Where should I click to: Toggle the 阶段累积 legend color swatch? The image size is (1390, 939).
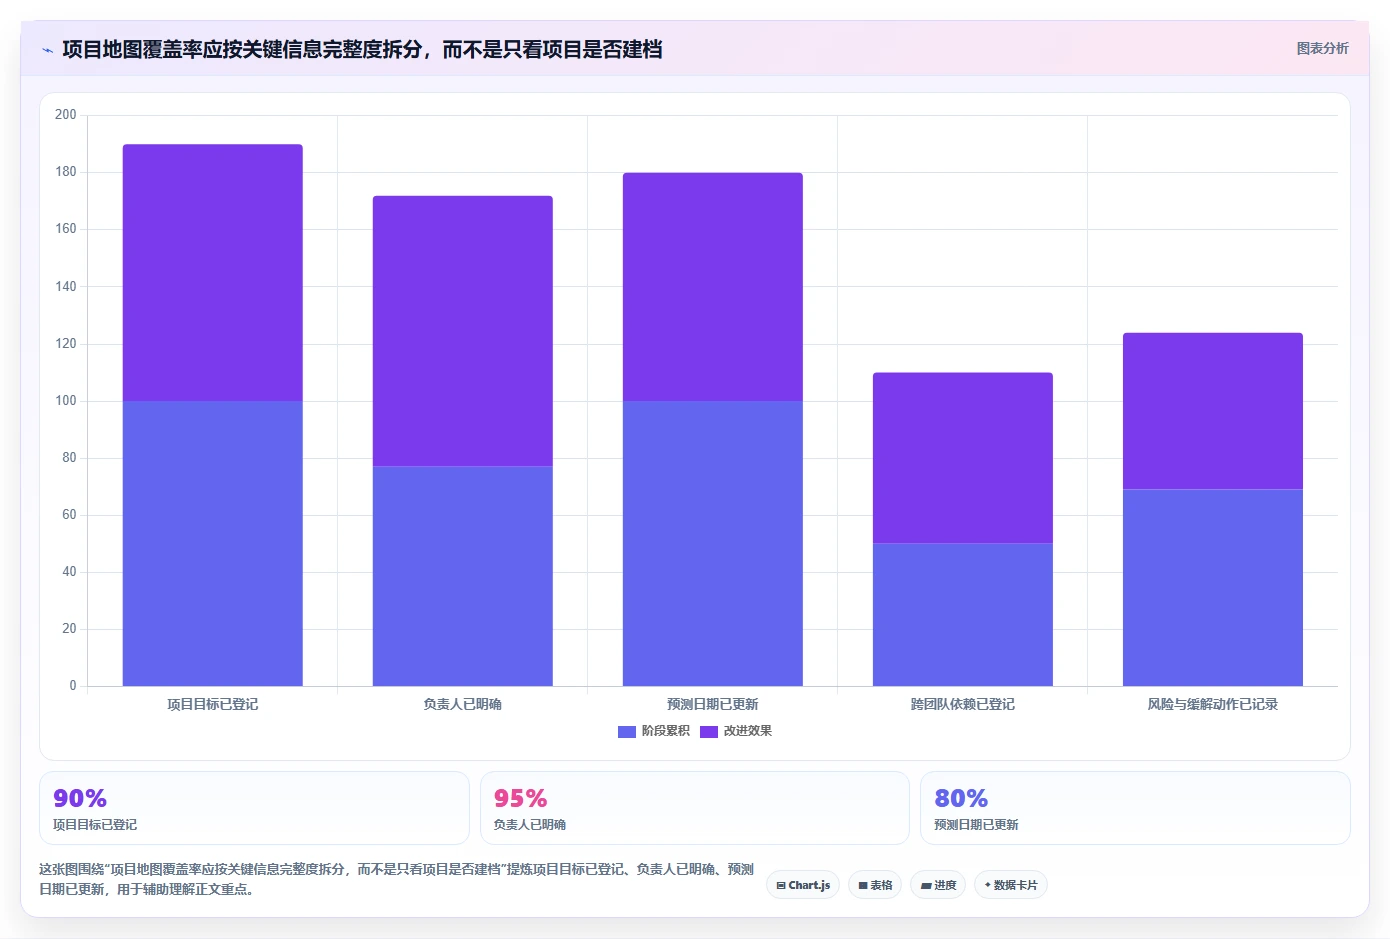pyautogui.click(x=627, y=732)
